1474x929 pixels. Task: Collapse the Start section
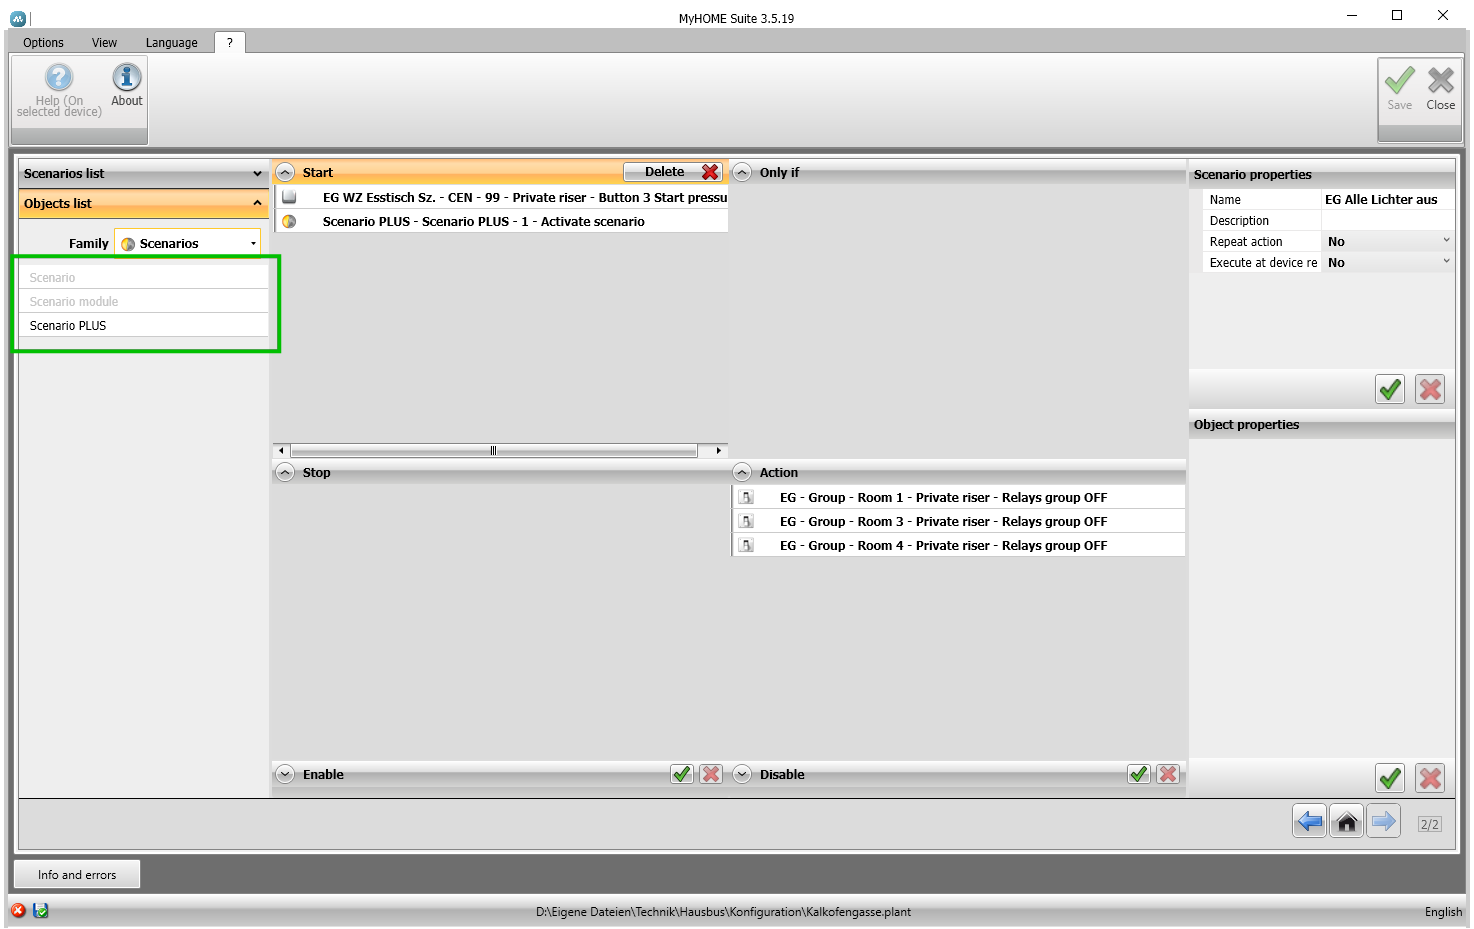coord(285,172)
